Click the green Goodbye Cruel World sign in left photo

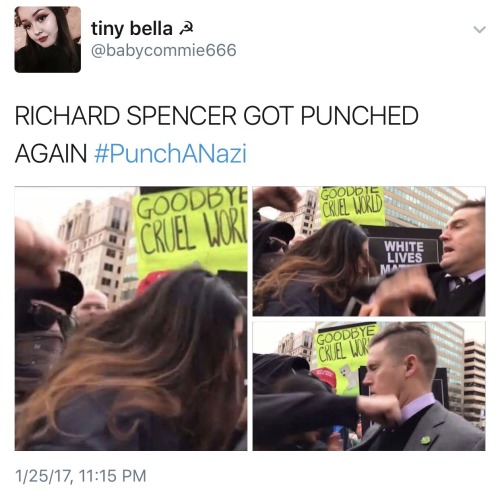(x=191, y=230)
